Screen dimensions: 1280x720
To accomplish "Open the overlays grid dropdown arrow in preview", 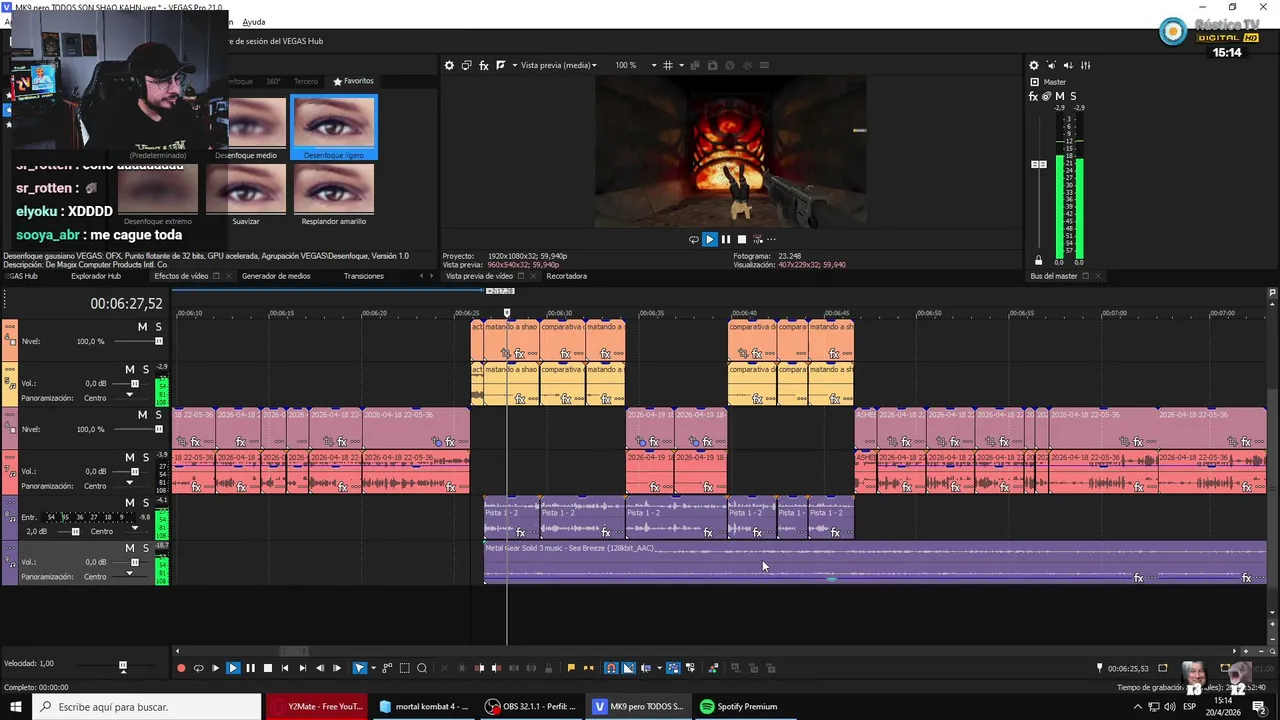I will point(681,65).
